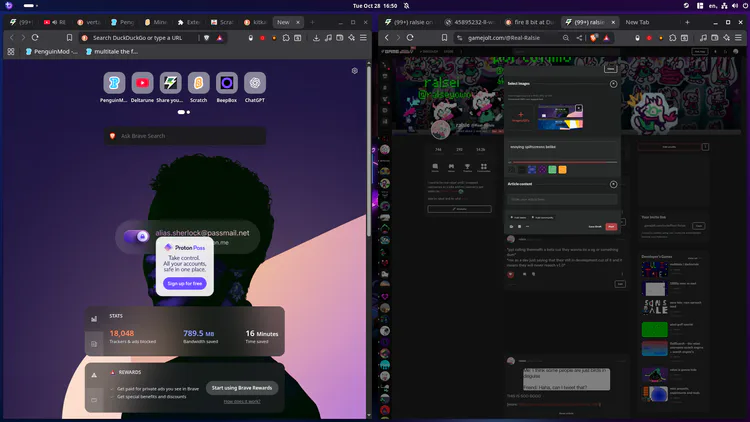Switch to the Penguin tab in left window
Viewport: 750px width, 422px height.
click(x=122, y=22)
